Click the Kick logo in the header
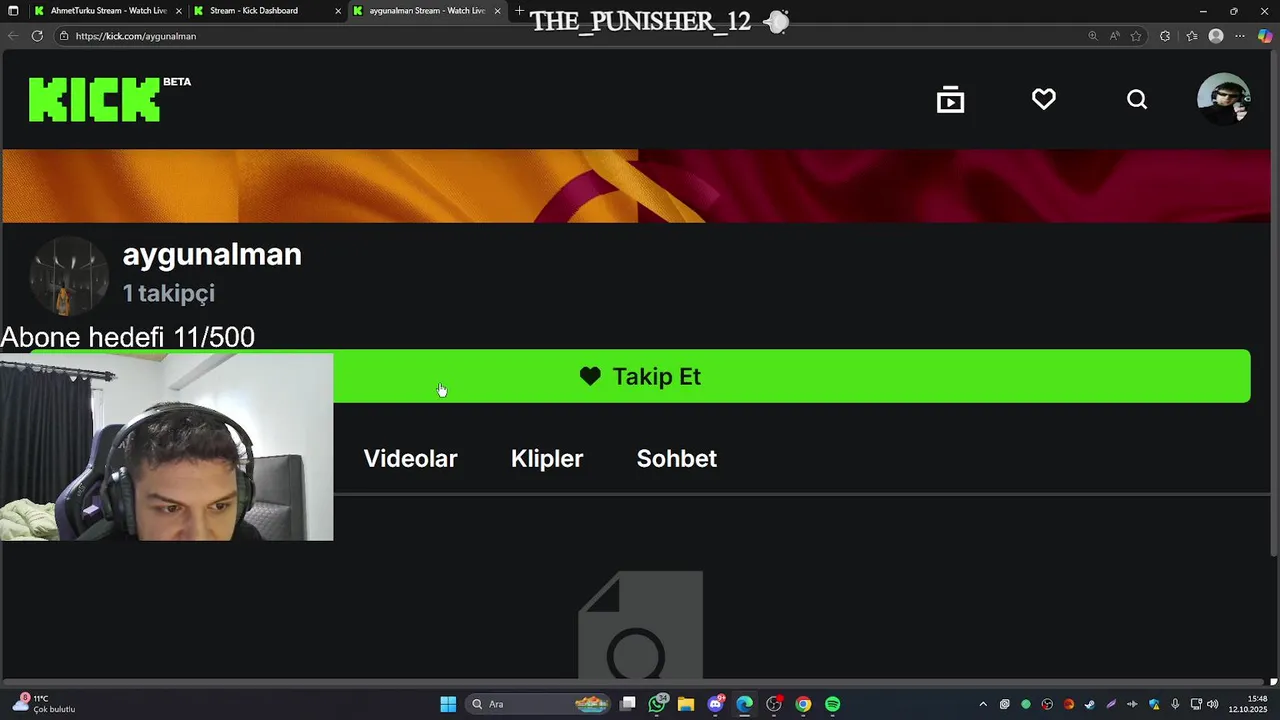The height and width of the screenshot is (720, 1280). point(95,99)
